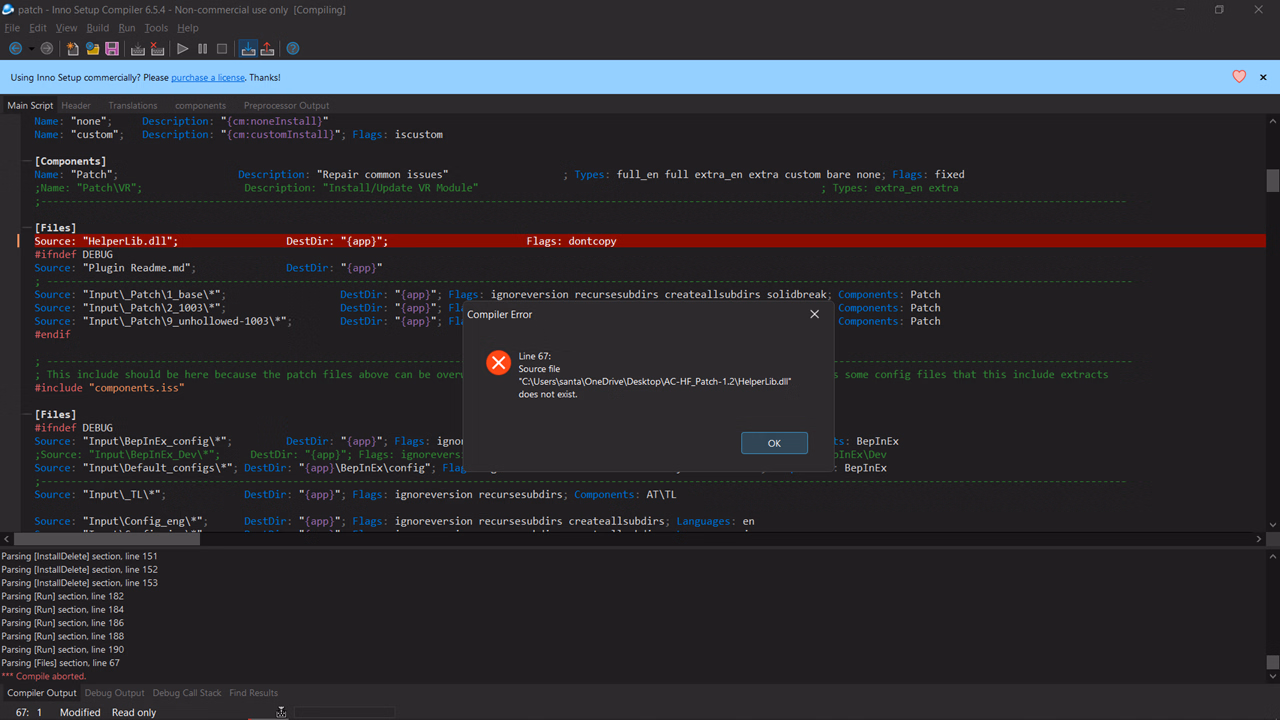The image size is (1280, 720).
Task: Click the Open file folder icon
Action: pyautogui.click(x=92, y=48)
